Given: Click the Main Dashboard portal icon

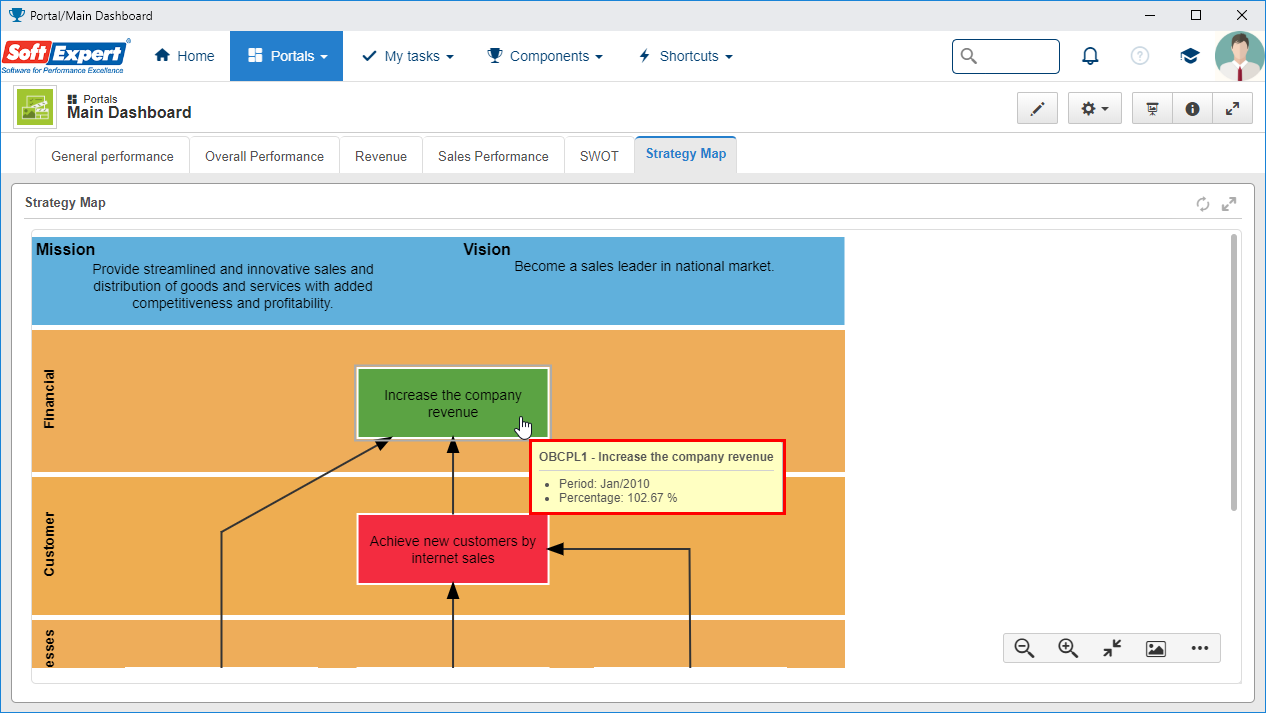Looking at the screenshot, I should pyautogui.click(x=35, y=107).
